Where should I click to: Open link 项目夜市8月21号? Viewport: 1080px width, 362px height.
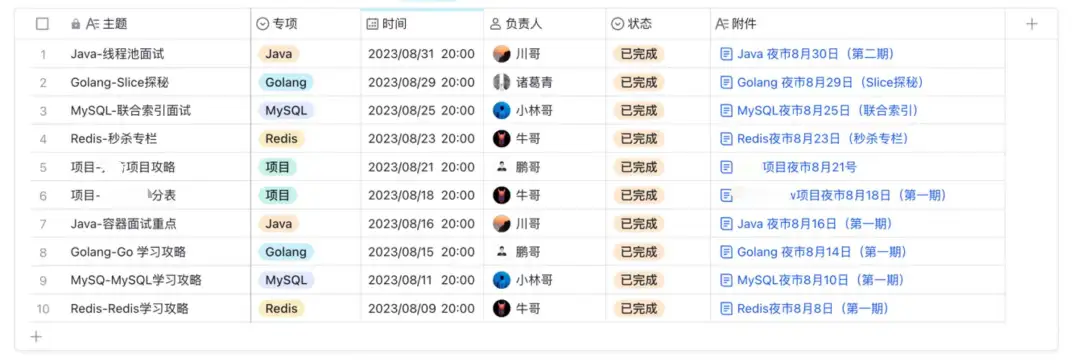point(809,167)
